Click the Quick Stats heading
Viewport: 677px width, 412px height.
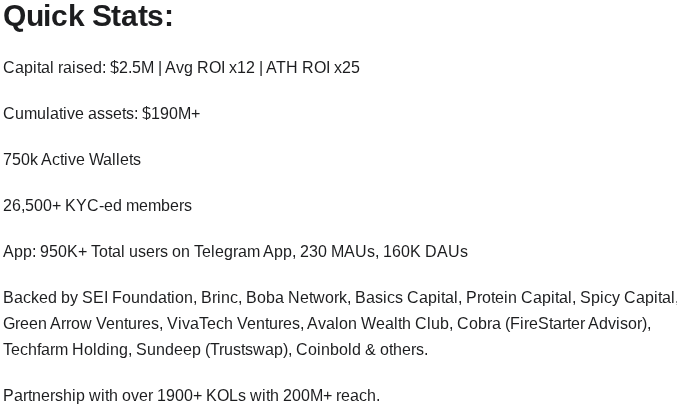88,16
